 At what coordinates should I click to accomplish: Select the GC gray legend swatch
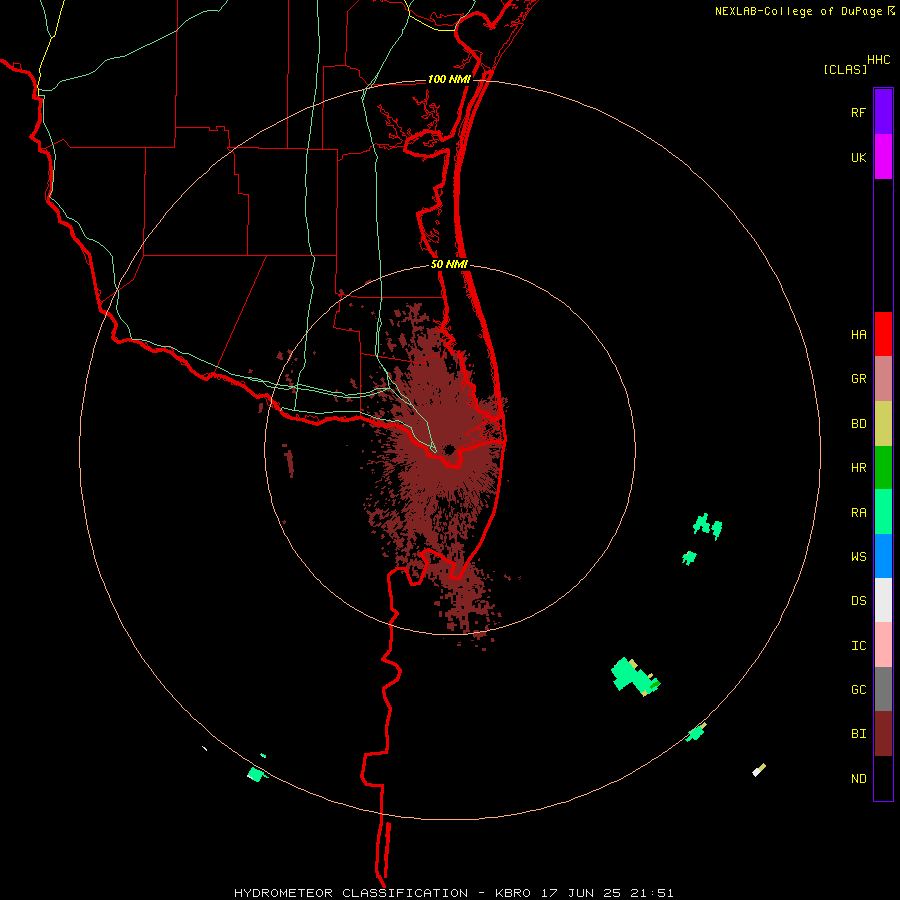883,689
